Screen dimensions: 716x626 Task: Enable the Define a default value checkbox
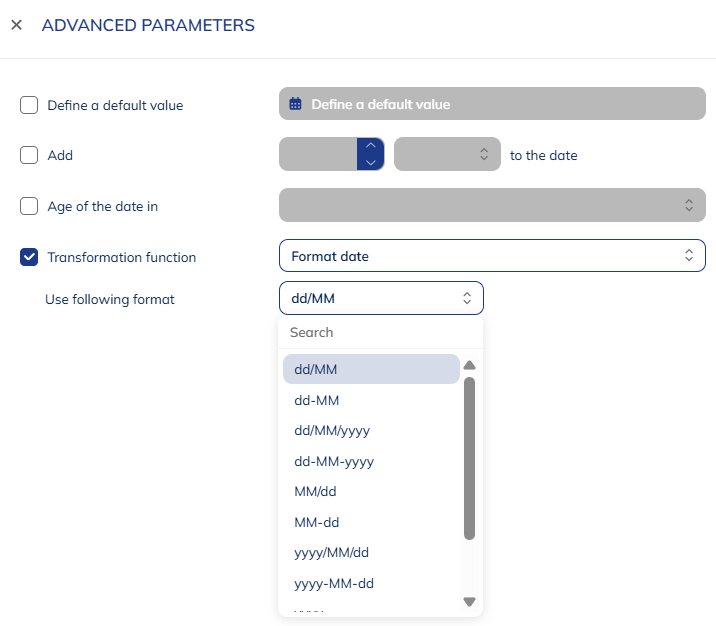[29, 105]
